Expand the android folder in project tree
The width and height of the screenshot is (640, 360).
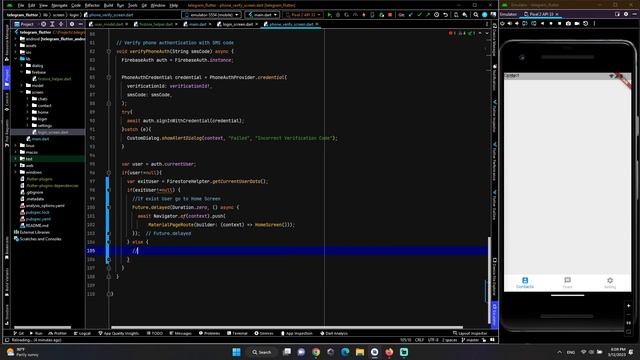16,39
